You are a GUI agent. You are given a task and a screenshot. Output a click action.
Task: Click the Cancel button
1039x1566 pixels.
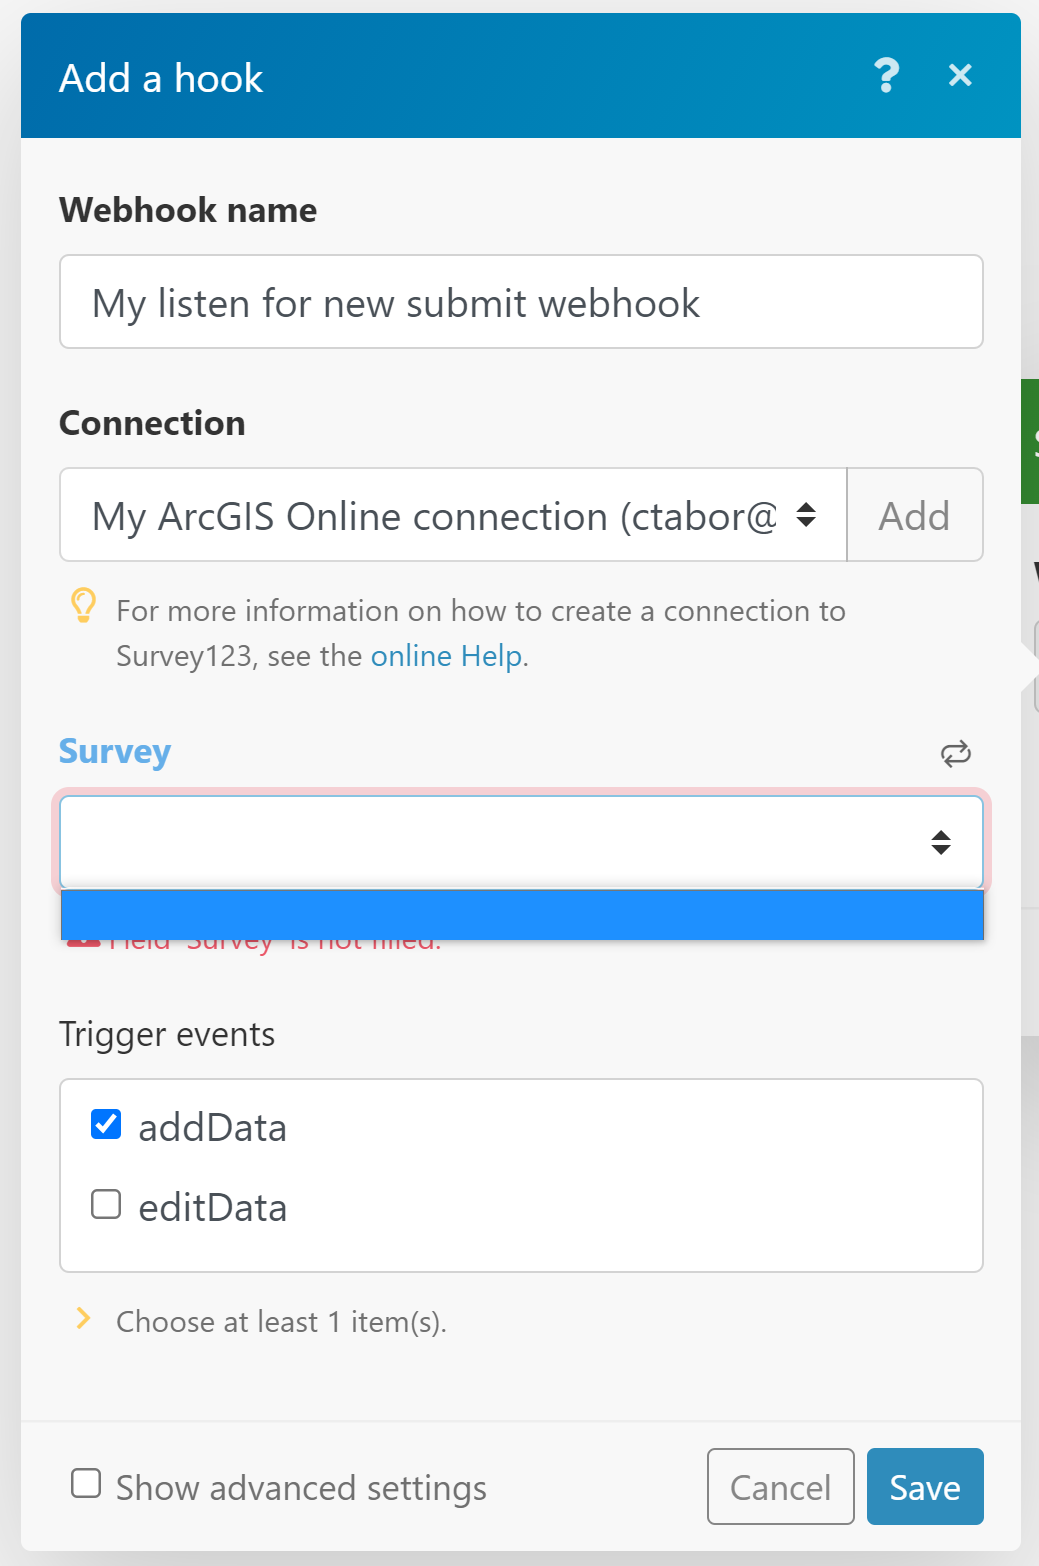(x=781, y=1487)
